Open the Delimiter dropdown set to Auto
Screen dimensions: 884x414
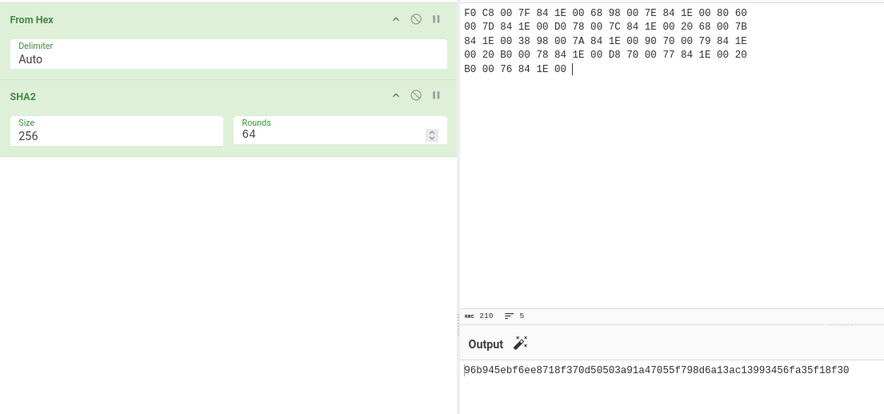click(x=229, y=54)
